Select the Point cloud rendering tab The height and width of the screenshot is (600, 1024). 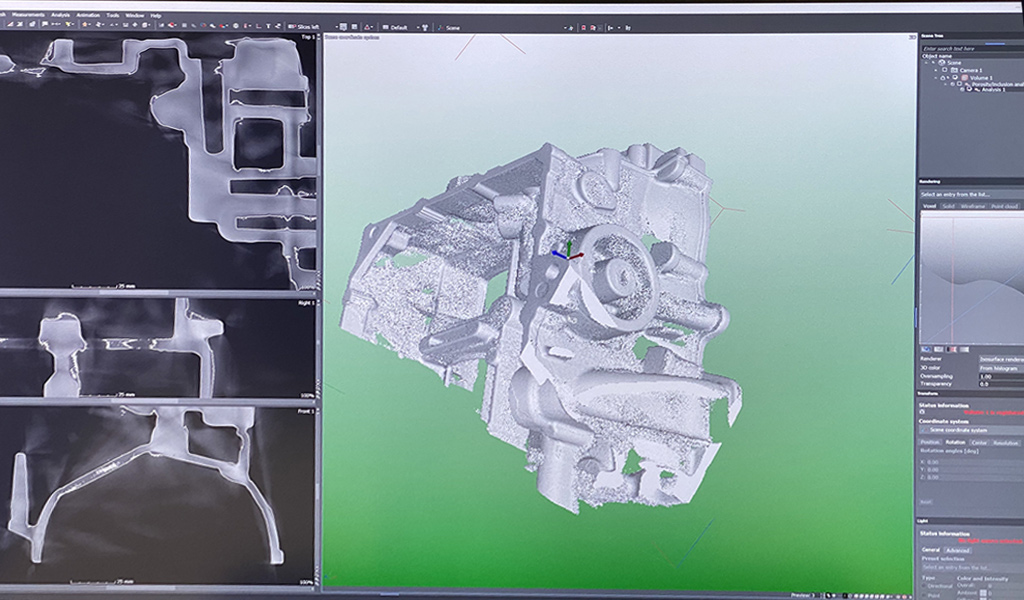(1003, 206)
